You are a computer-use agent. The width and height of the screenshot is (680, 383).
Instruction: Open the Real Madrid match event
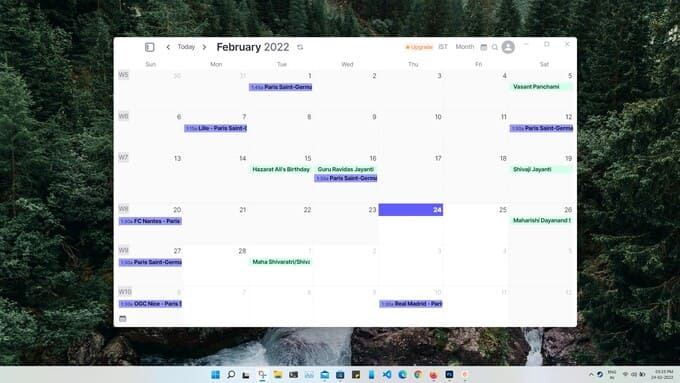click(411, 304)
